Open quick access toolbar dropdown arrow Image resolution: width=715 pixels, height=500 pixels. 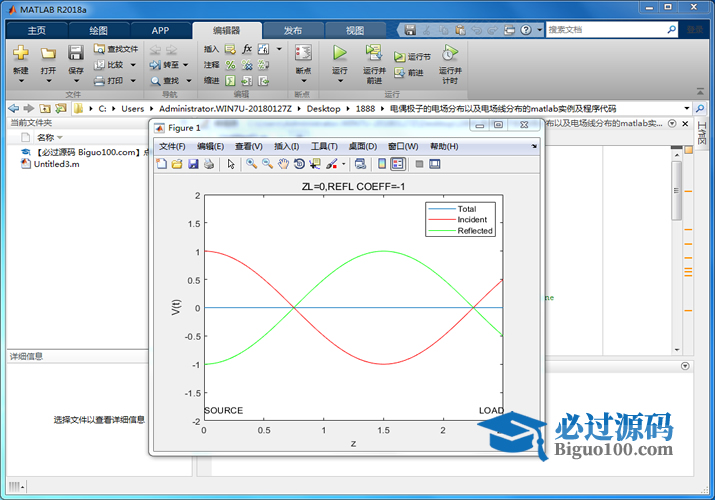539,30
